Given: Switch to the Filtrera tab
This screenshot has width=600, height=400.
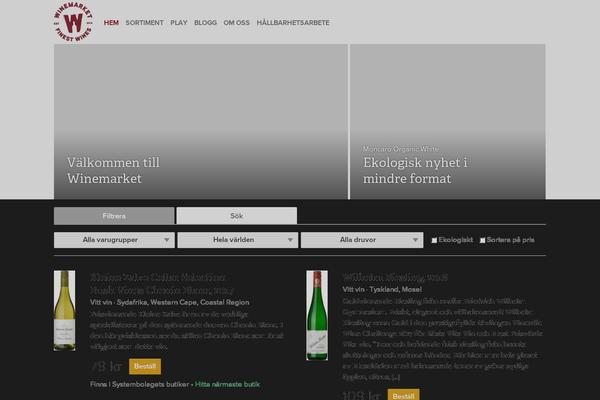Looking at the screenshot, I should [114, 216].
